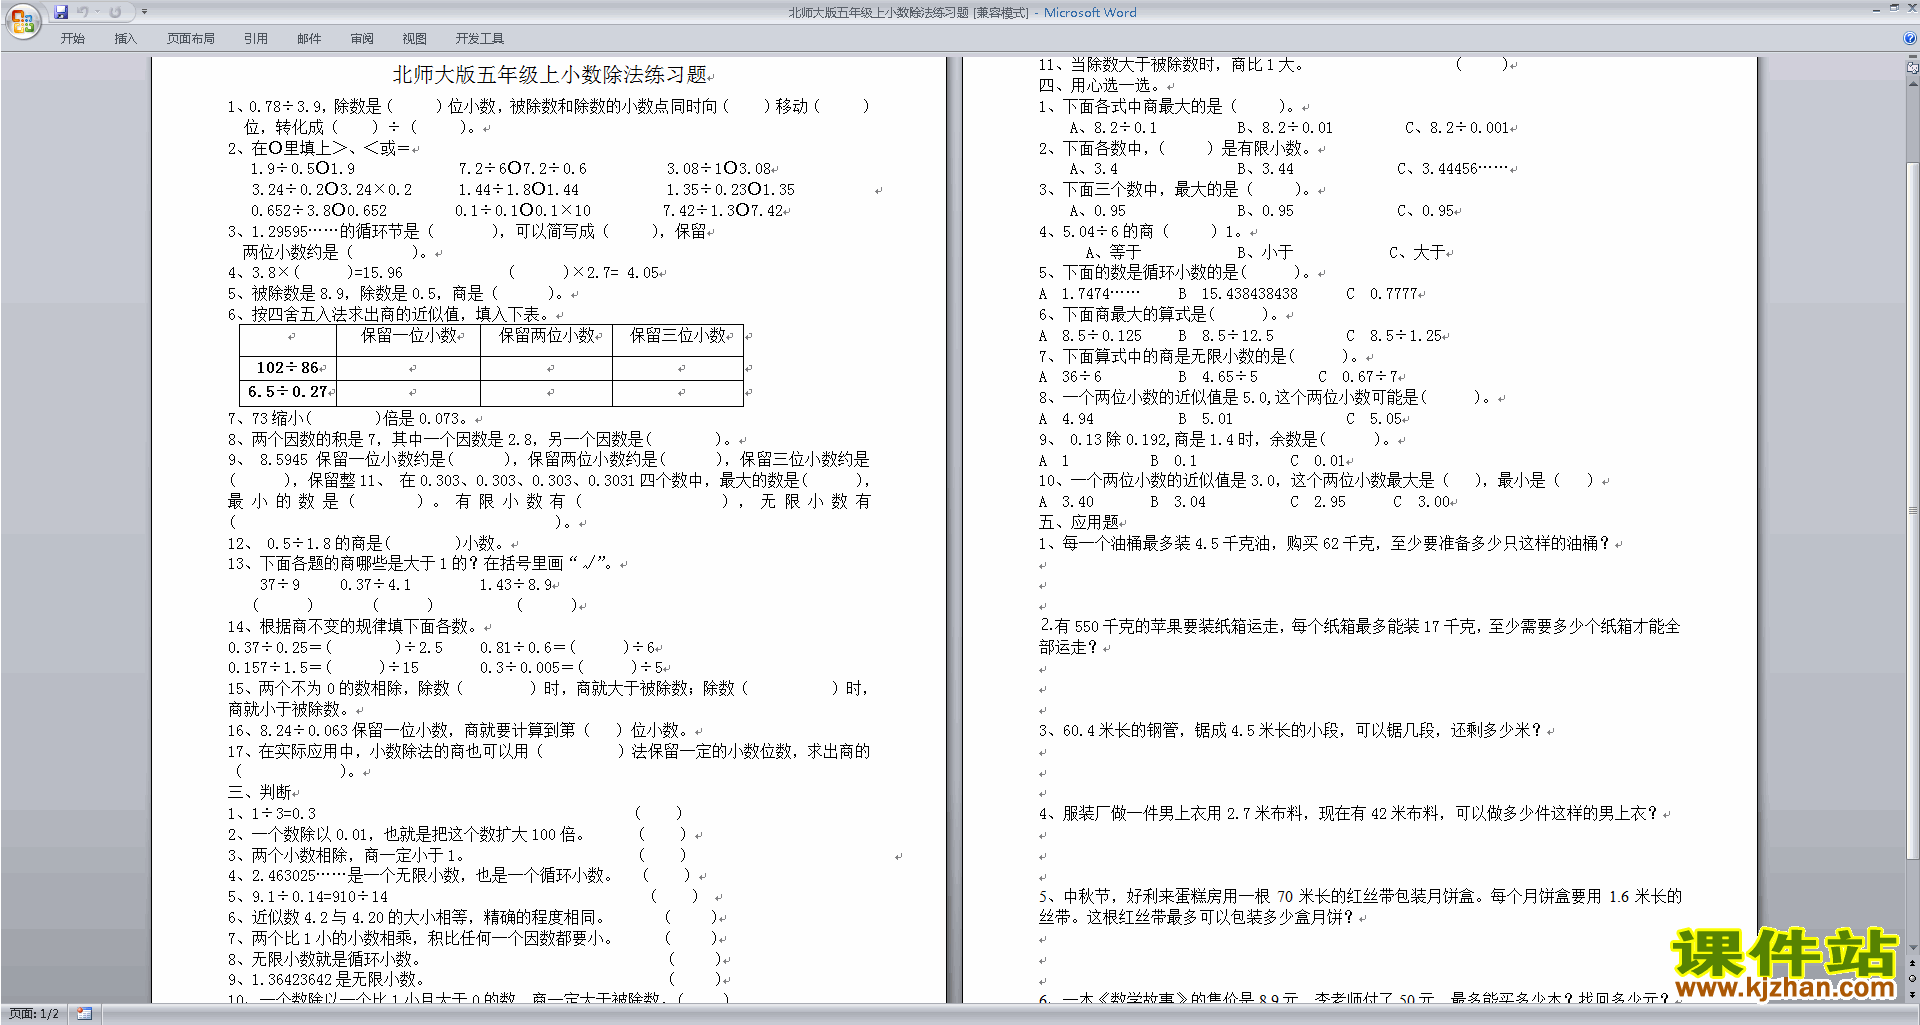Click the Next Page double-arrow button

1912,993
